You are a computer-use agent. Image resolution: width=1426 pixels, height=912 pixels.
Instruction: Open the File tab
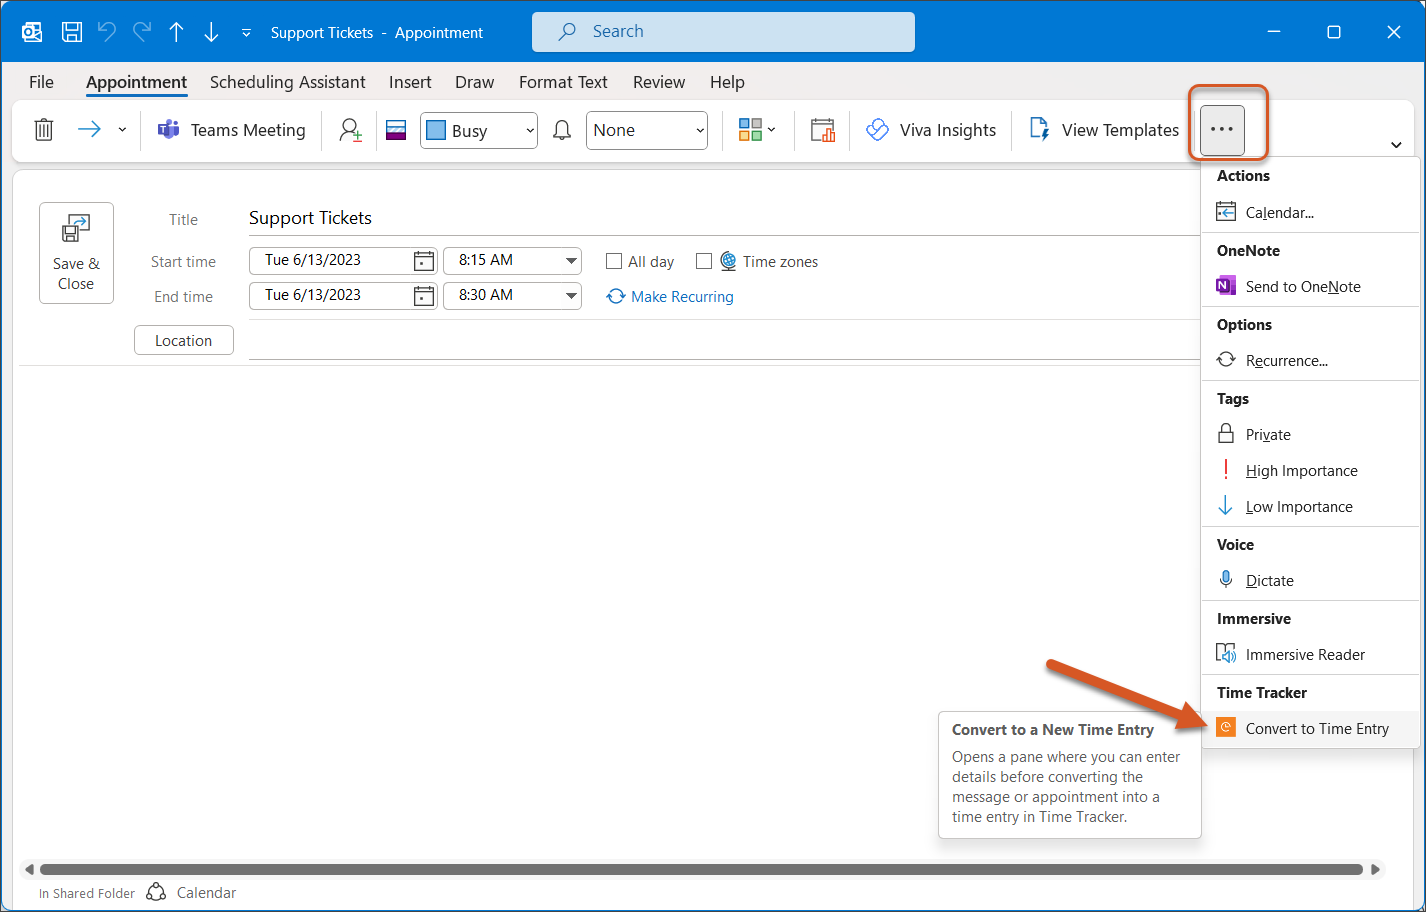coord(42,82)
